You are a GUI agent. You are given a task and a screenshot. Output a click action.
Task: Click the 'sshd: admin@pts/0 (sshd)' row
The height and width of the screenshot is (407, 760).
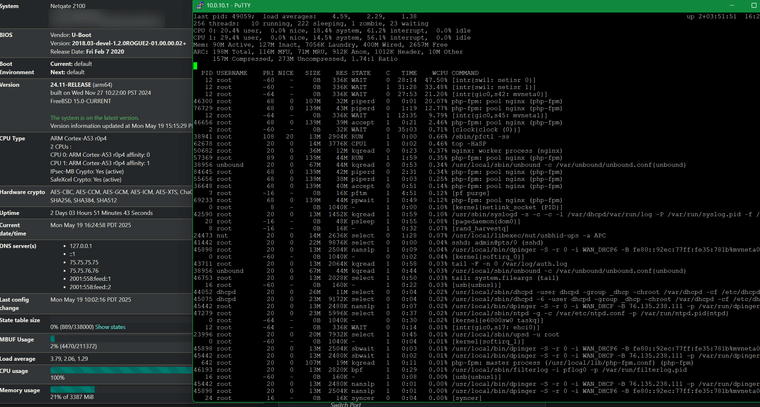tap(369, 242)
